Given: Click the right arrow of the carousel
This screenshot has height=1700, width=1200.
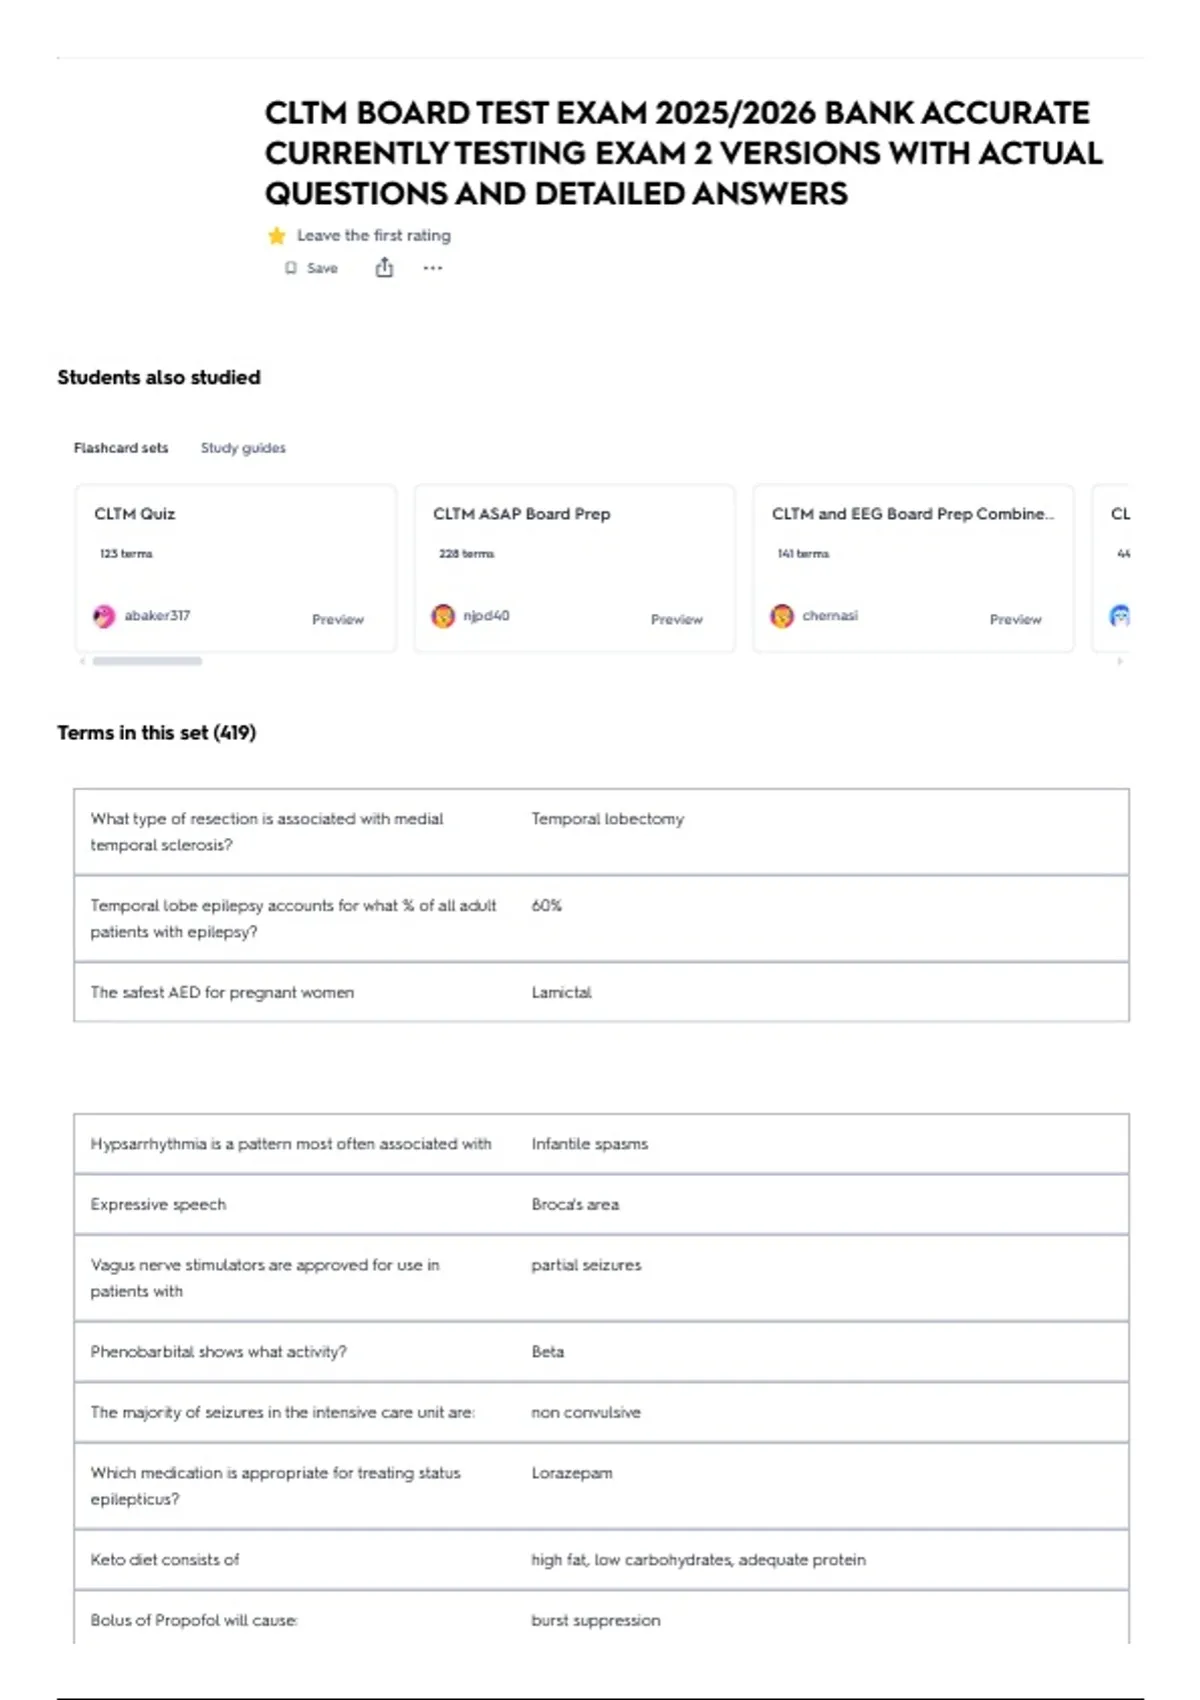Looking at the screenshot, I should pyautogui.click(x=1120, y=661).
